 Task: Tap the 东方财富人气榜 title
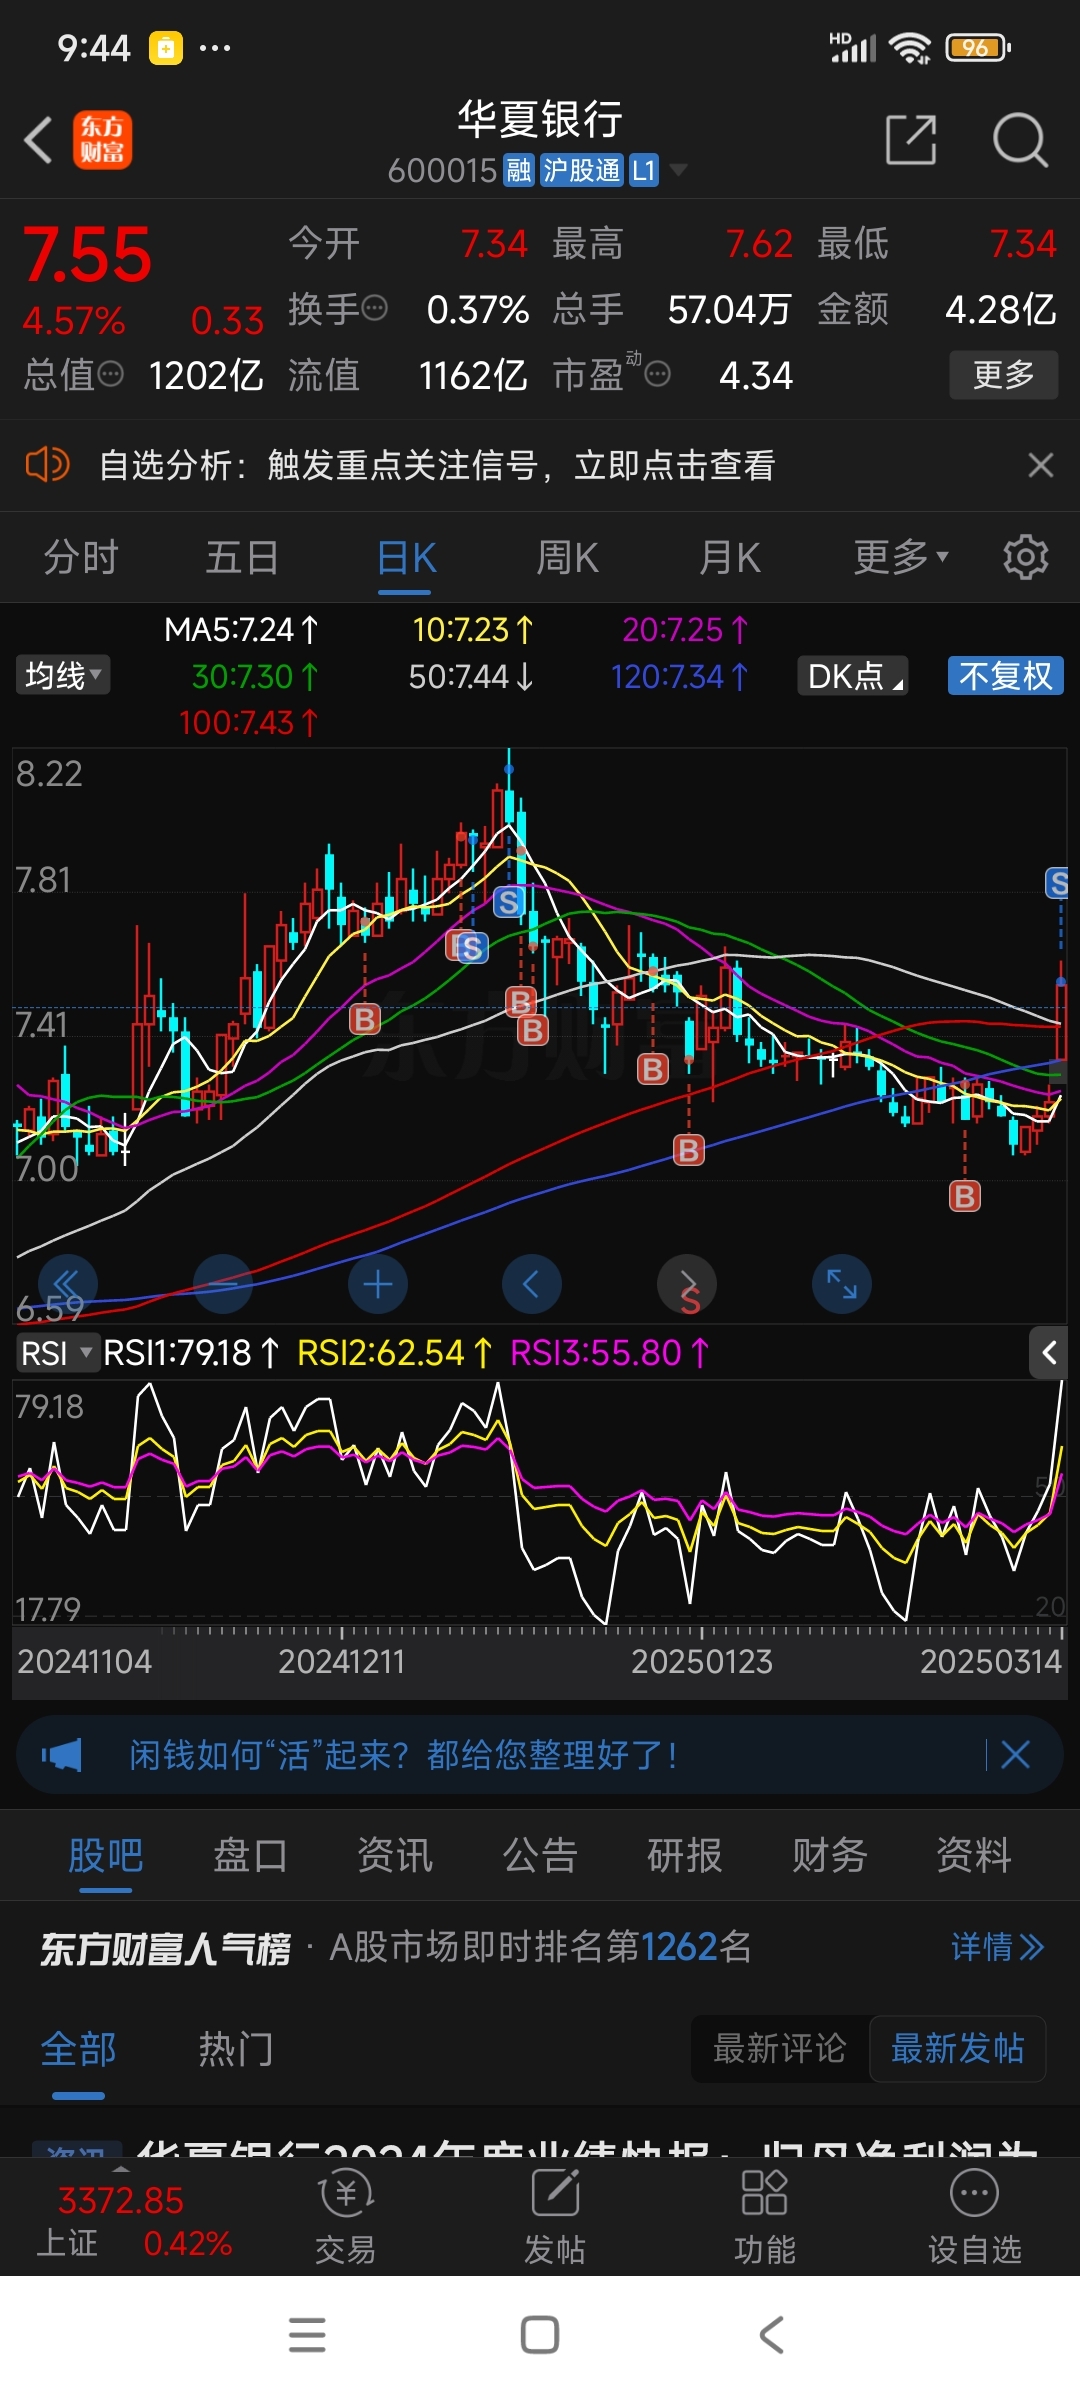[x=165, y=1948]
